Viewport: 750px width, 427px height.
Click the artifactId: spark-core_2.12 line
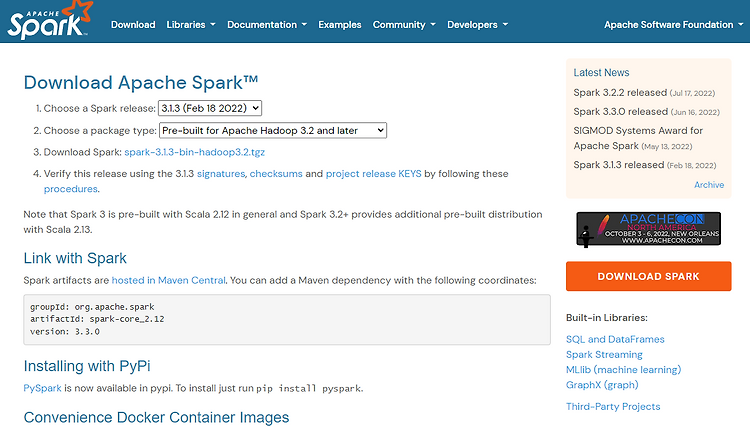[x=97, y=319]
